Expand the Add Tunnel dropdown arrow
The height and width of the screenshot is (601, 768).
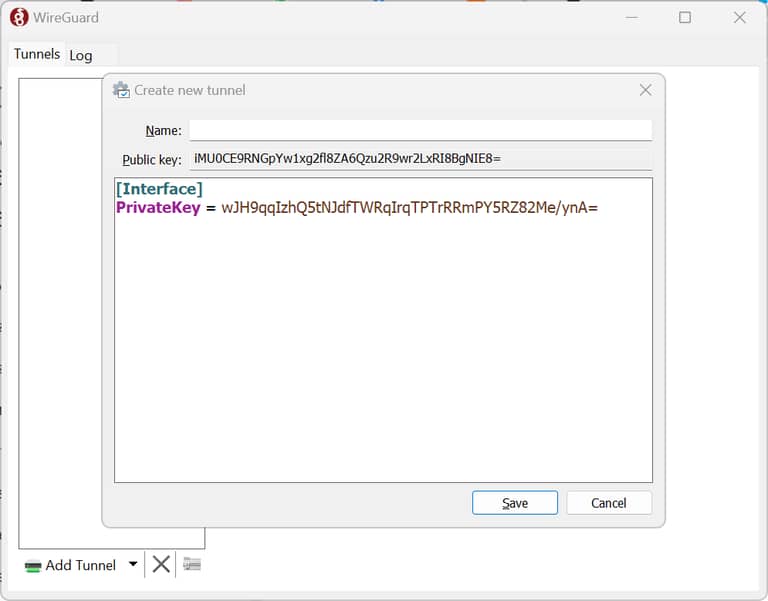pos(133,564)
